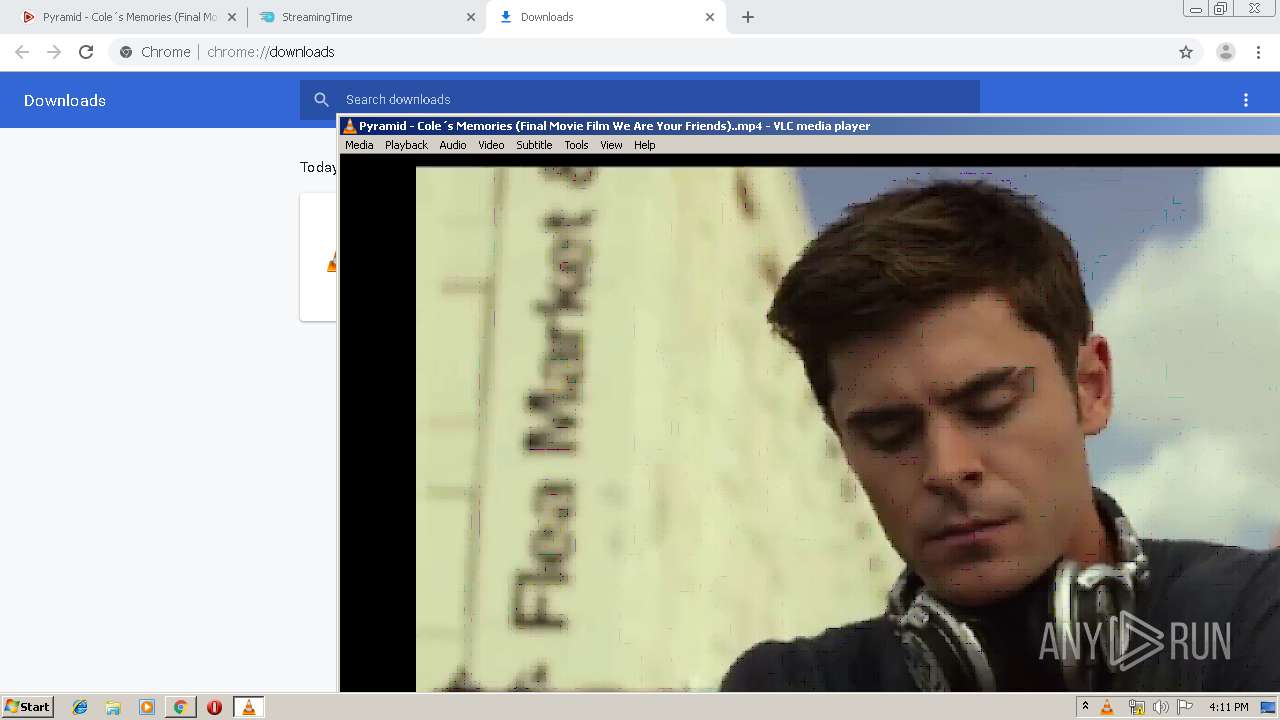Click the Show desktop button

(1269, 707)
